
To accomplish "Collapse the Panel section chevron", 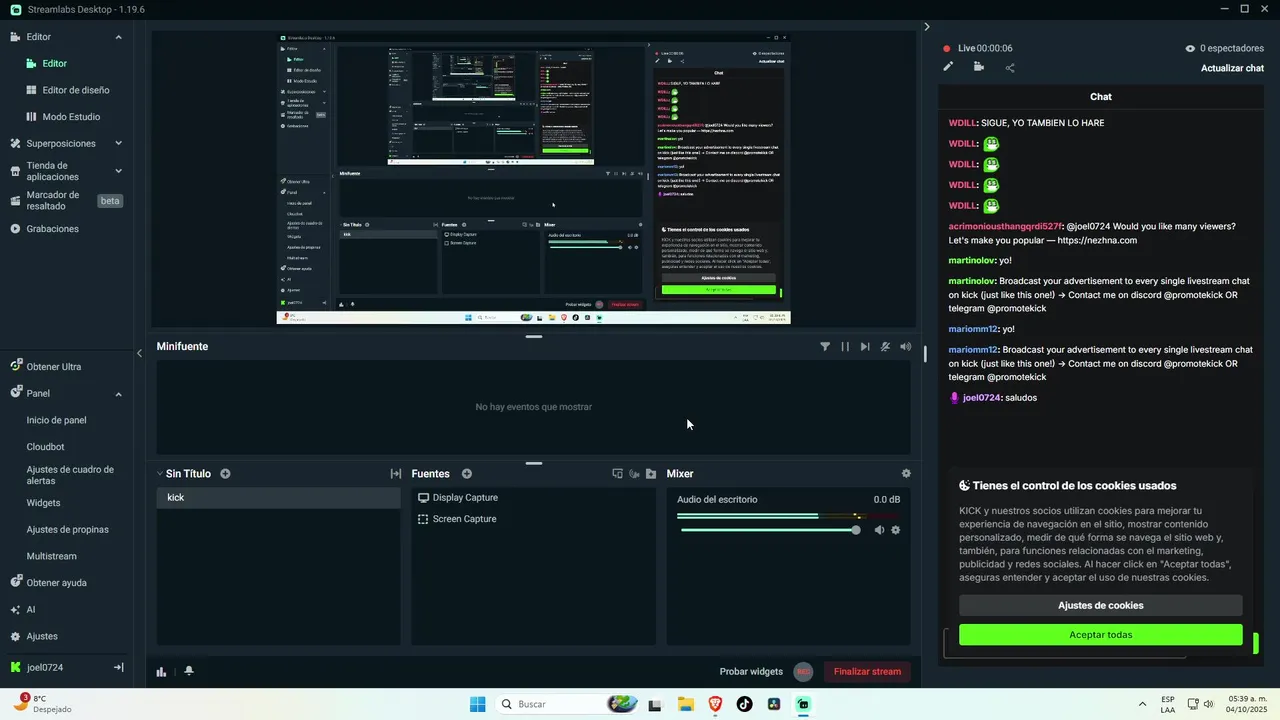I will 118,394.
